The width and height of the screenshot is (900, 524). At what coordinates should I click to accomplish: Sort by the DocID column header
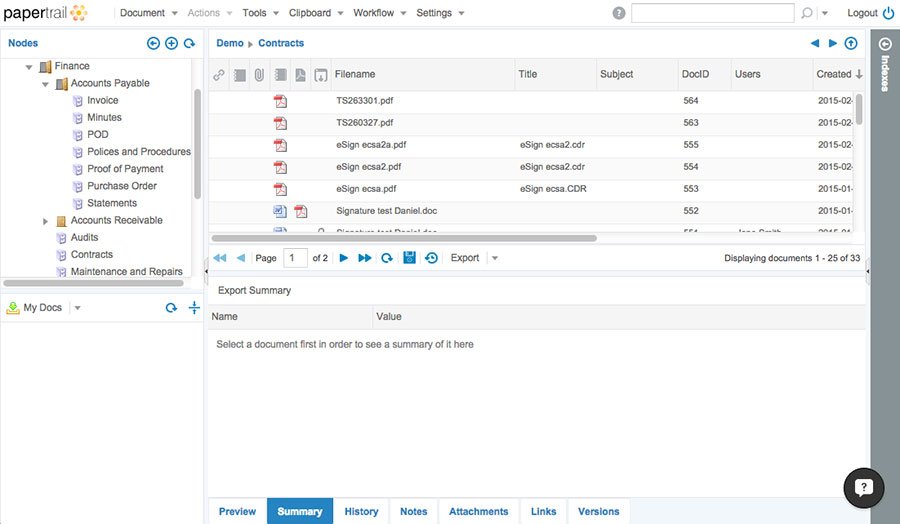(x=694, y=74)
